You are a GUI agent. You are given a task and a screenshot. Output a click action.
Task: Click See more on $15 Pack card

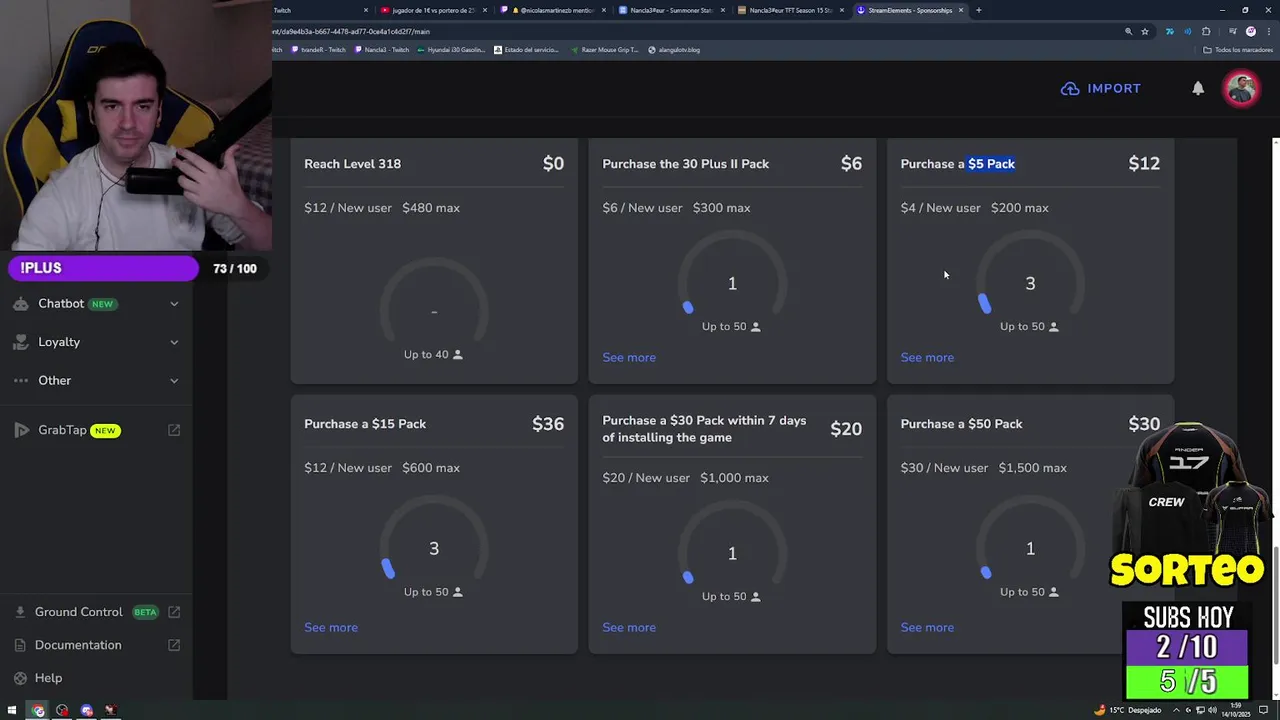pos(331,627)
